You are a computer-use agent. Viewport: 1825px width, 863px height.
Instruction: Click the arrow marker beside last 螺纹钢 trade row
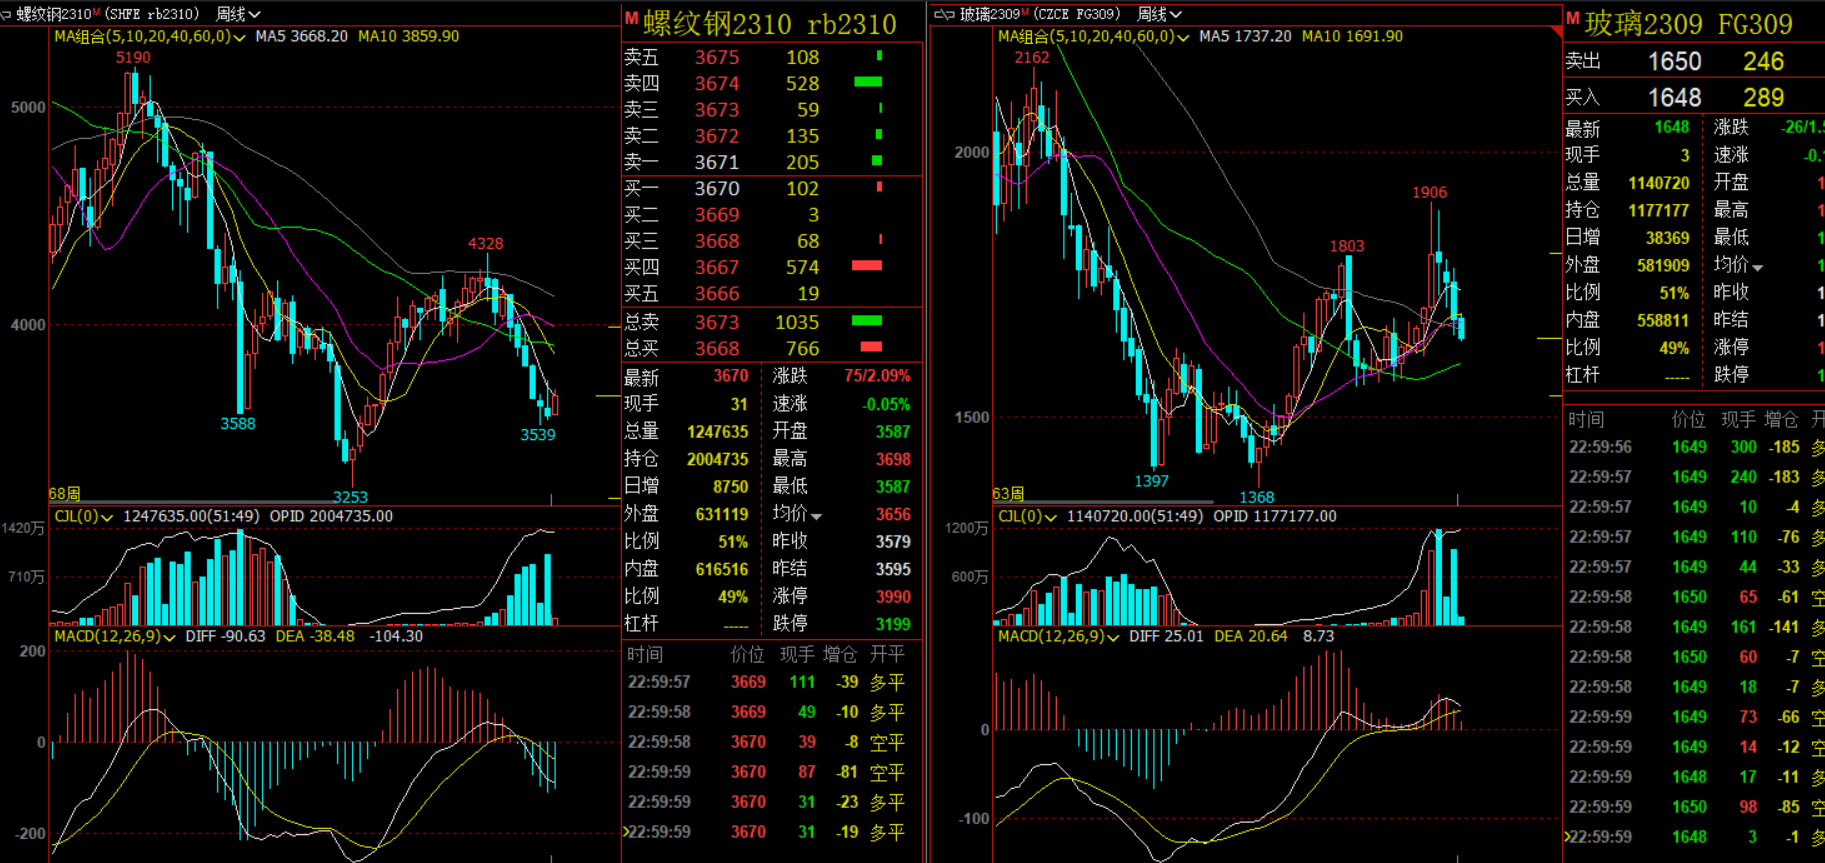click(x=626, y=832)
